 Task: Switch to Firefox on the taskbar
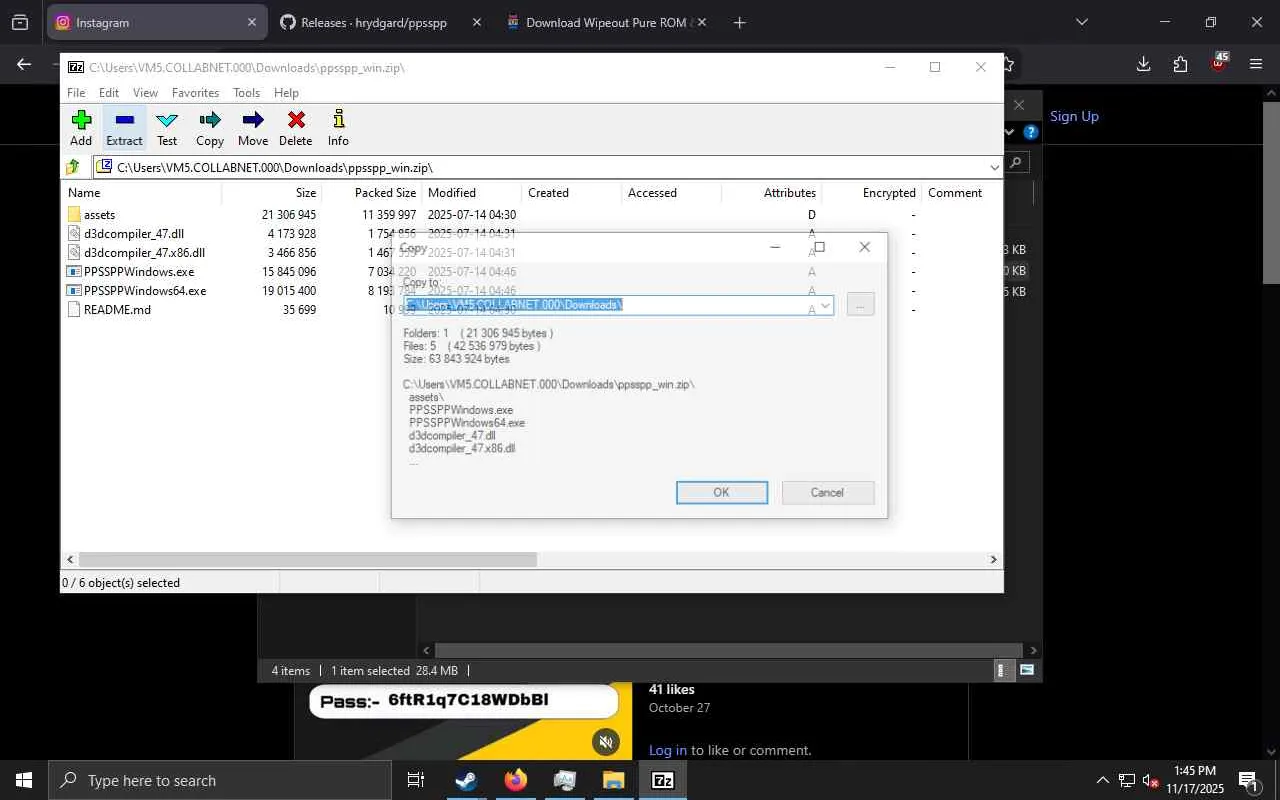[515, 780]
